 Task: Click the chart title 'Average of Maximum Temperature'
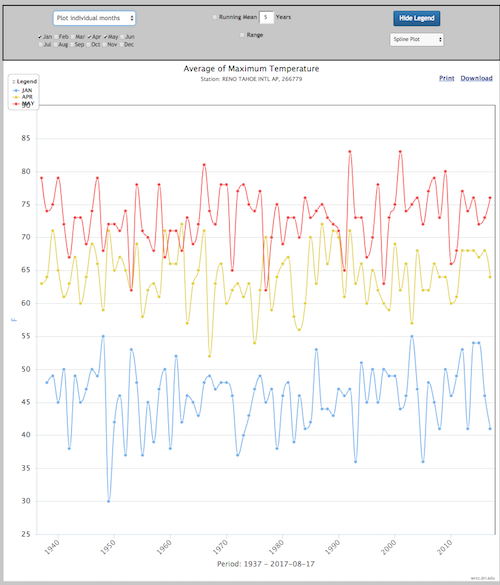pyautogui.click(x=251, y=69)
